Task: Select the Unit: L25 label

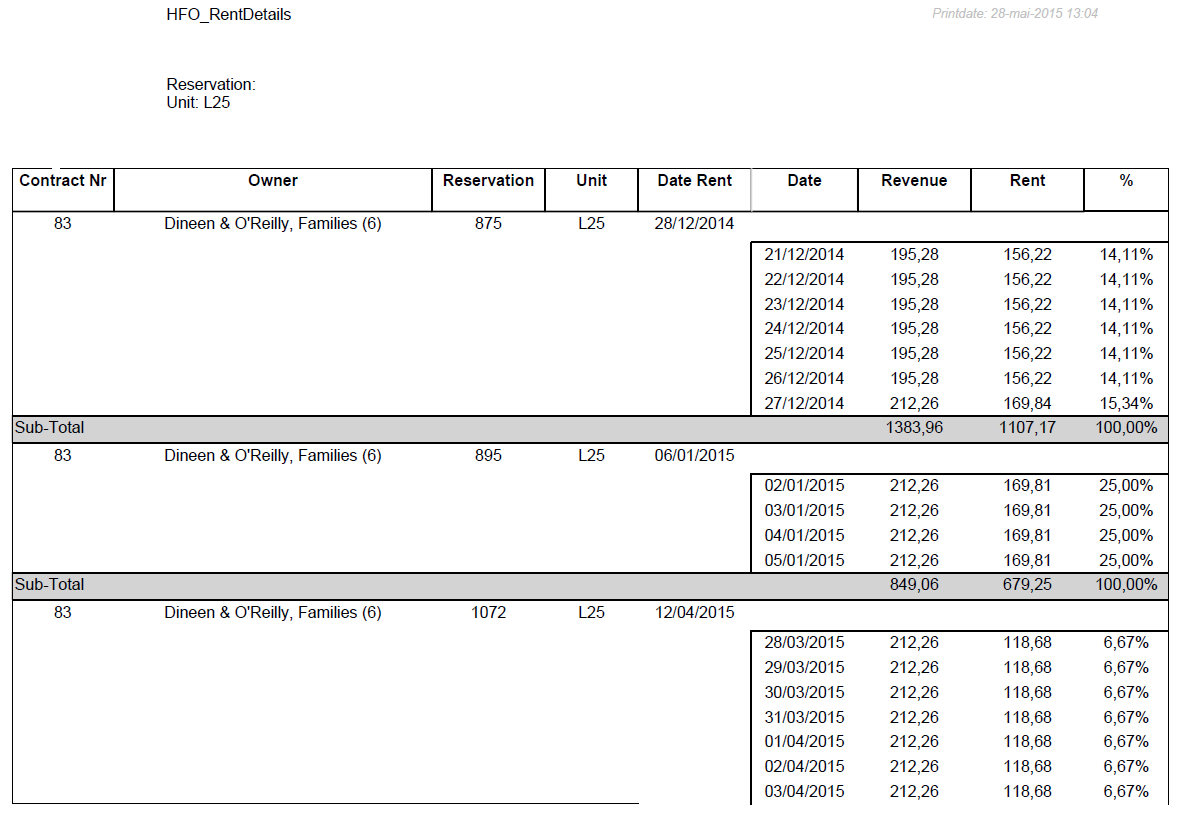Action: [198, 102]
